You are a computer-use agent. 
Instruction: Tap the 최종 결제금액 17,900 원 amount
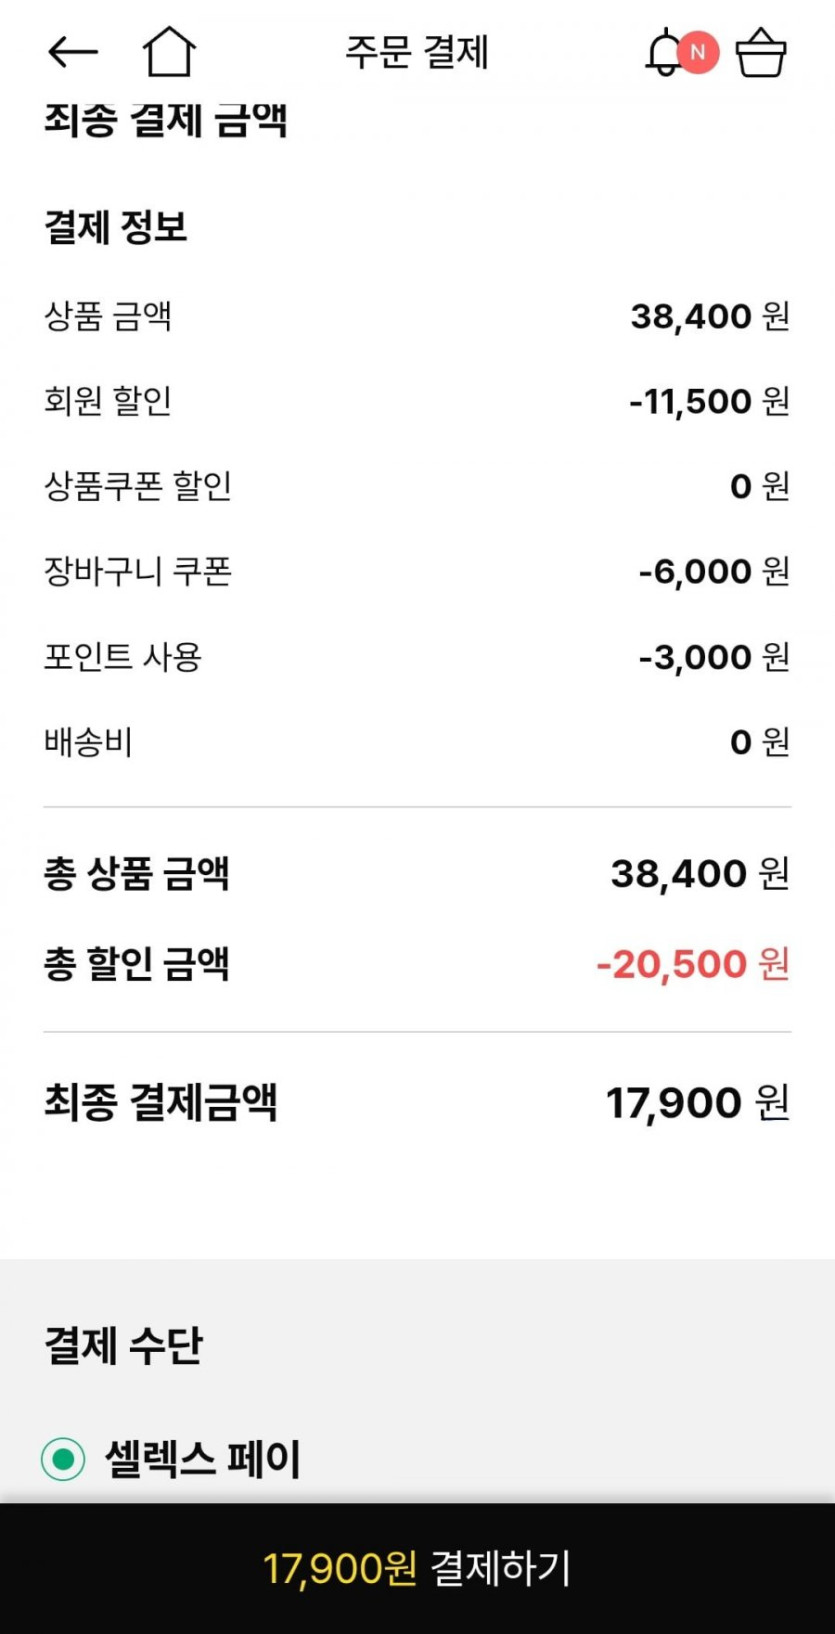pyautogui.click(x=697, y=1103)
